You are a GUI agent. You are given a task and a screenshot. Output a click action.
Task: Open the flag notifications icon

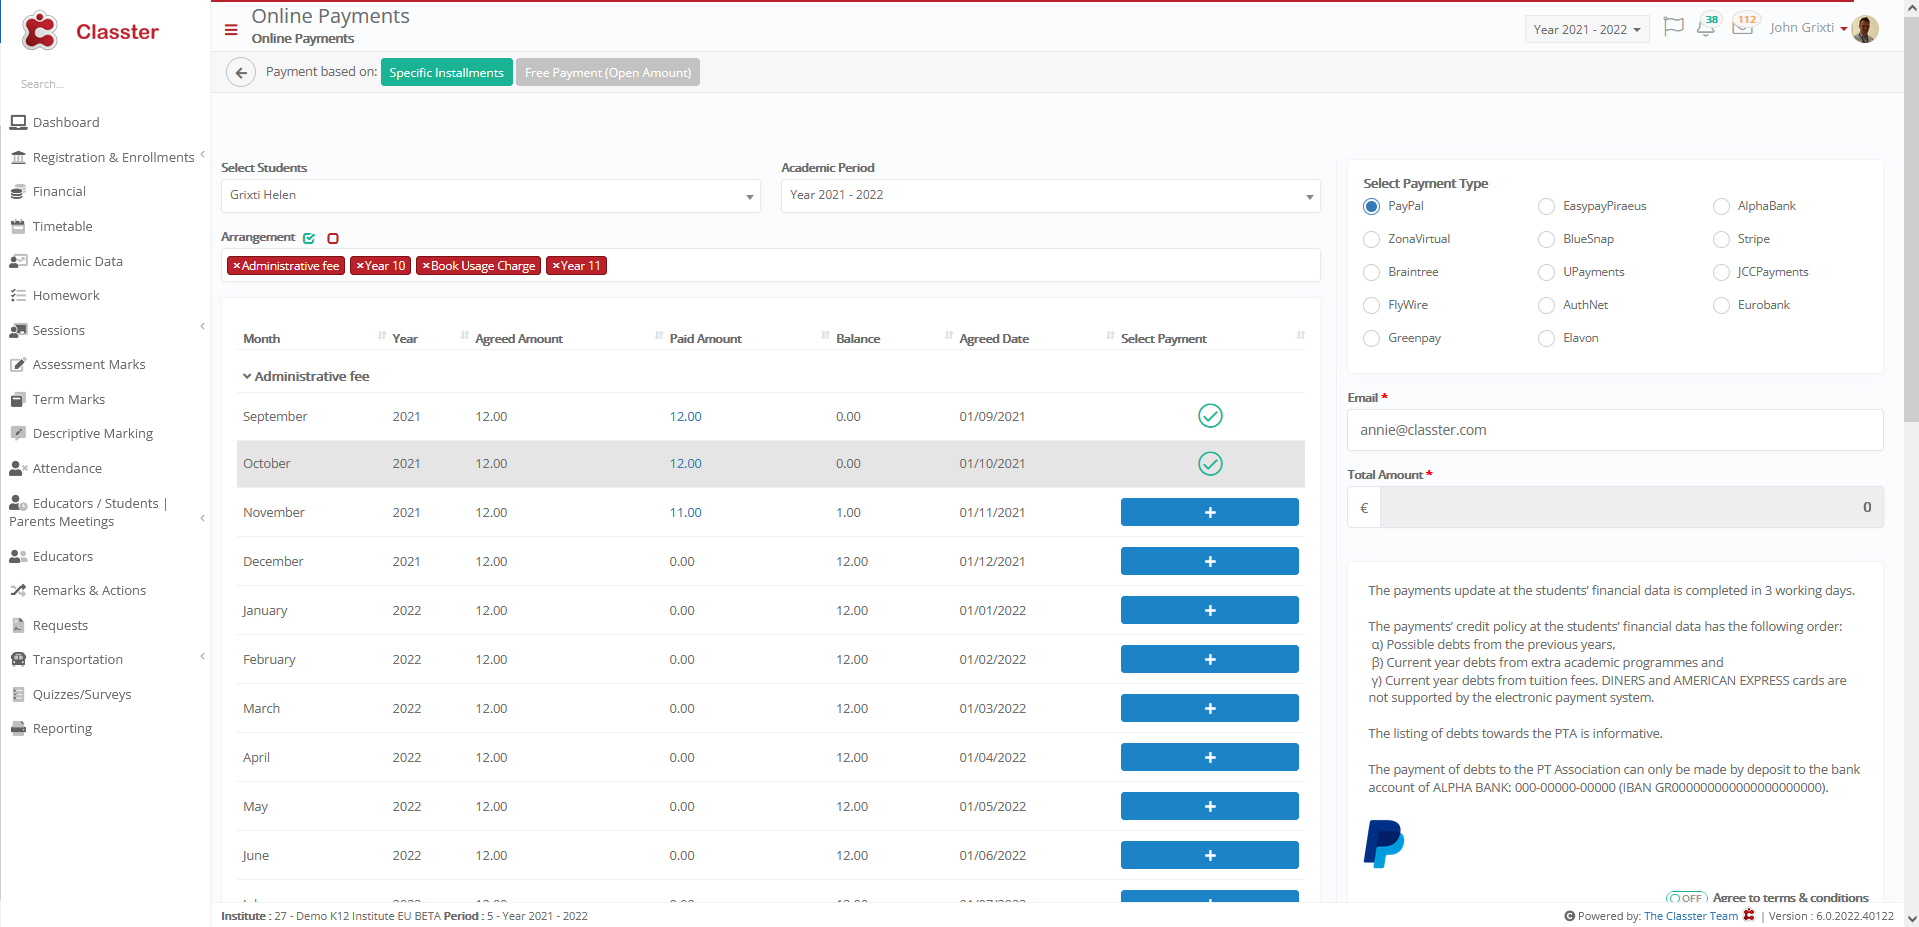pyautogui.click(x=1673, y=27)
